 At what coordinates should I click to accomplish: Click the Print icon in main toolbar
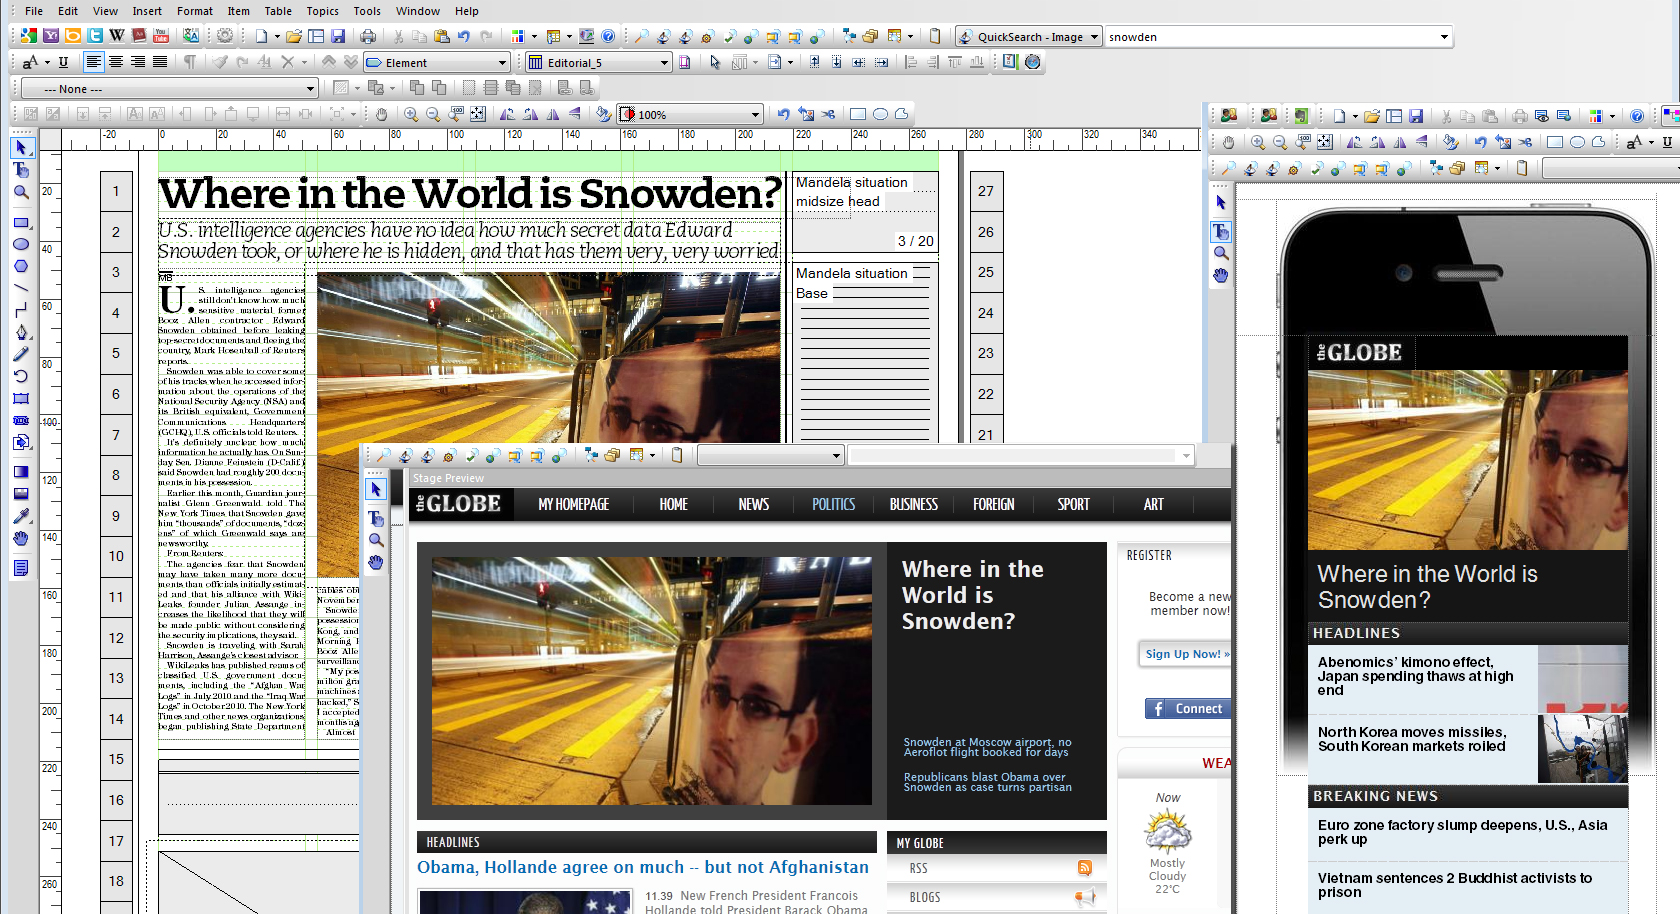[368, 37]
